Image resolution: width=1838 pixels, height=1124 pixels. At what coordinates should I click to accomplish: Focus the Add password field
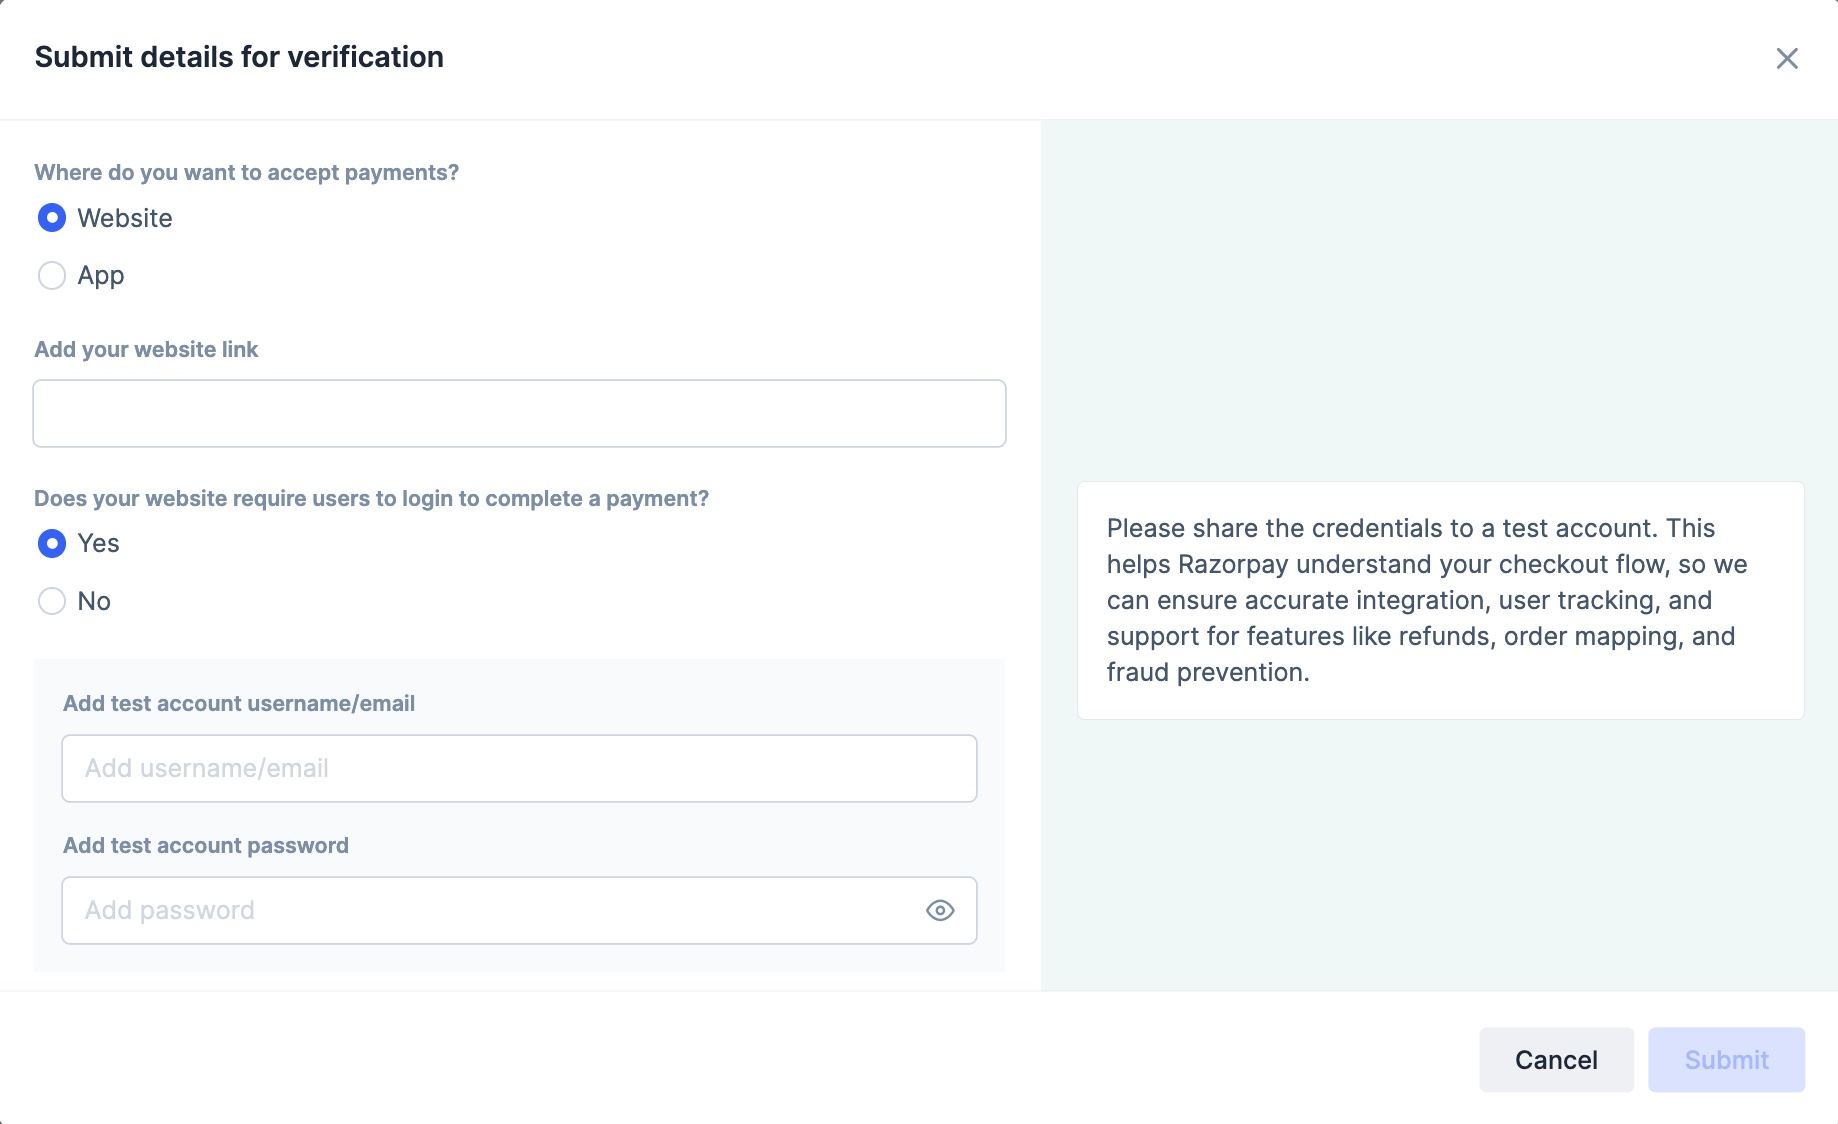tap(490, 910)
